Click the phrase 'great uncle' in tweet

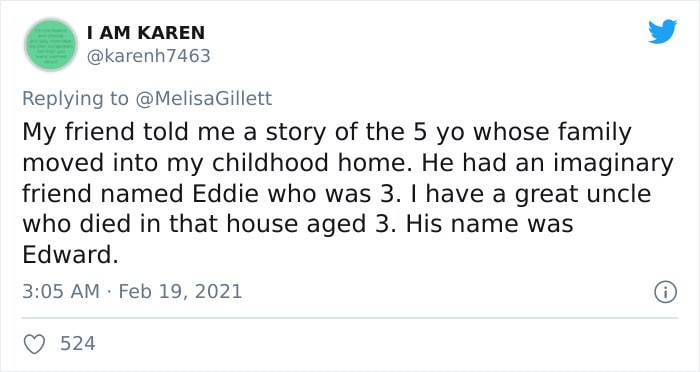[x=583, y=195]
